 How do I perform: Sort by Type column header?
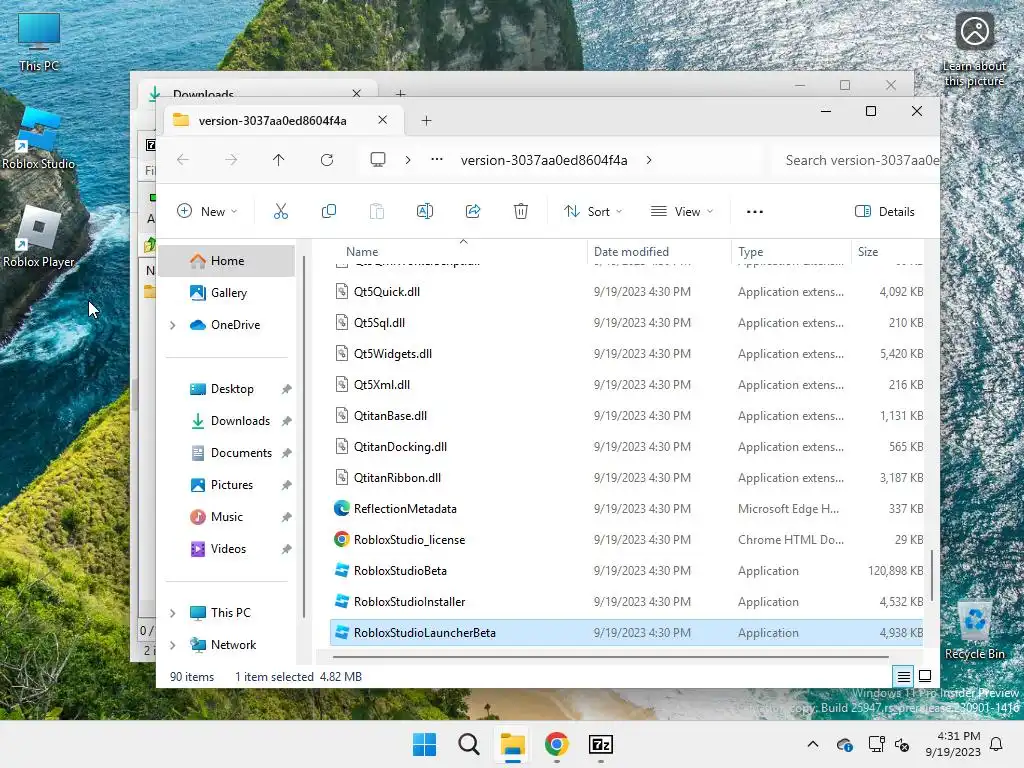tap(750, 251)
